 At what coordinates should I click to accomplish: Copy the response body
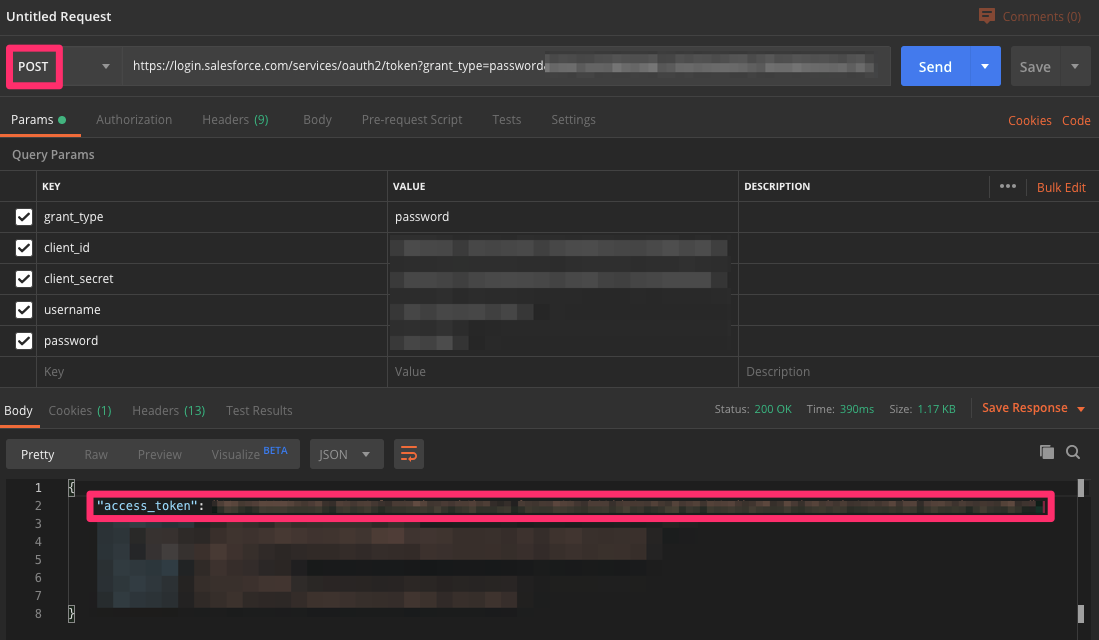[1047, 453]
